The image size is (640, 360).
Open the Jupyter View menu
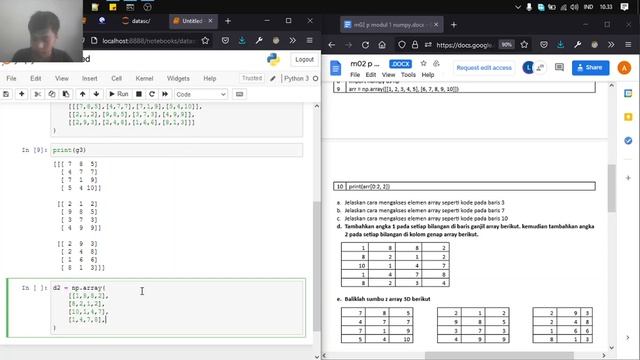point(62,78)
